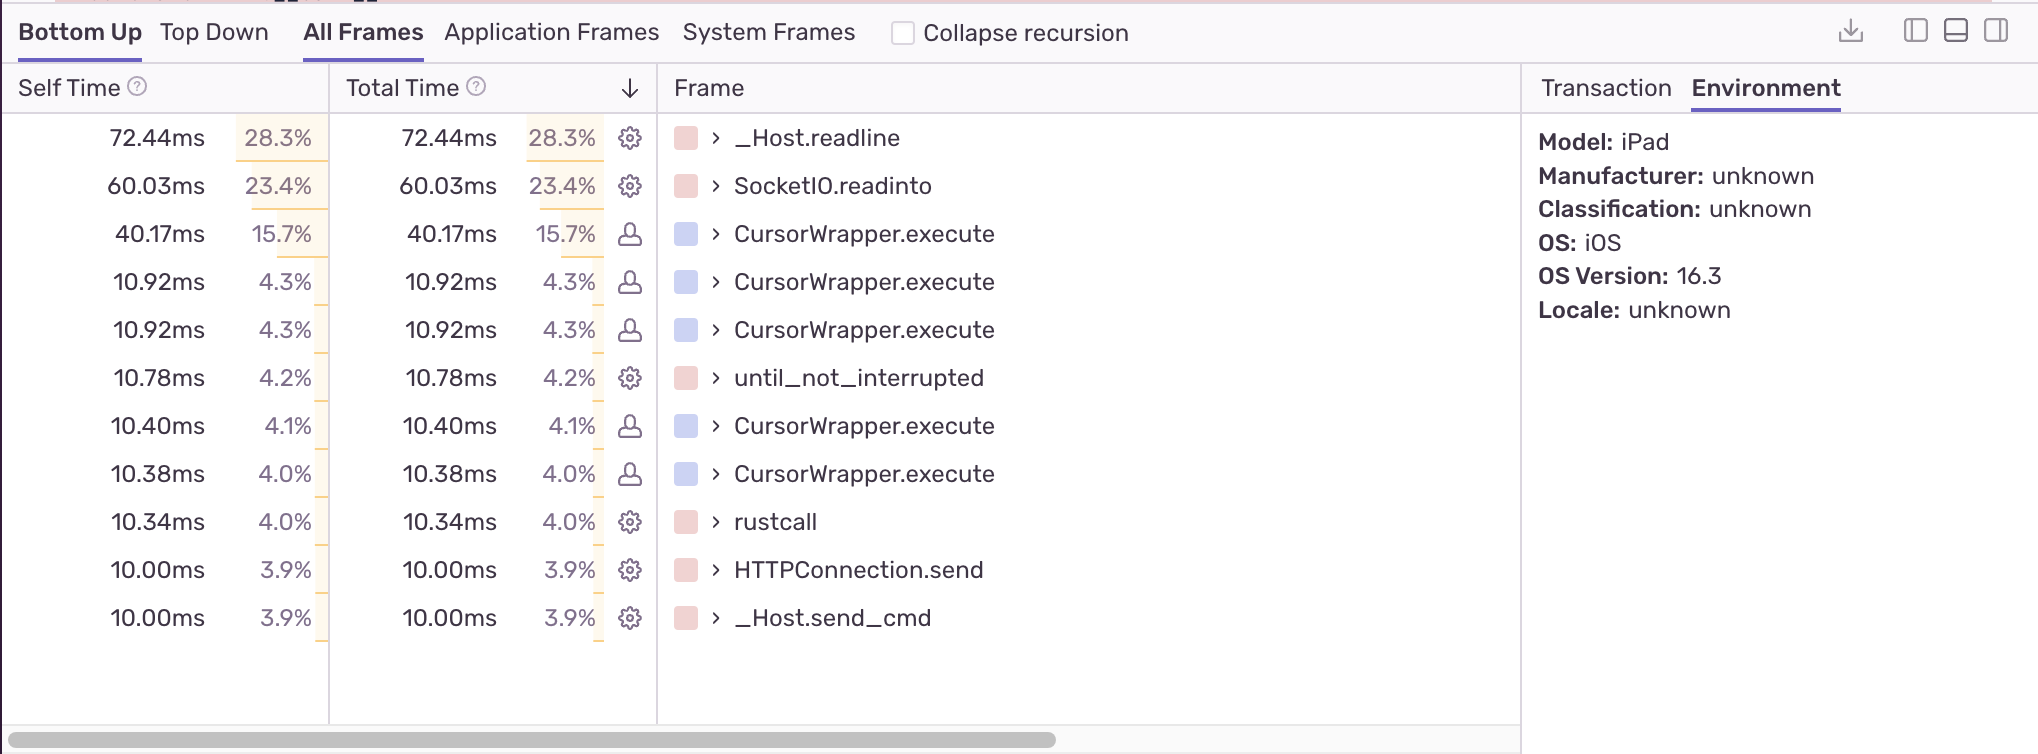
Task: Open the Transaction tab
Action: tap(1605, 88)
